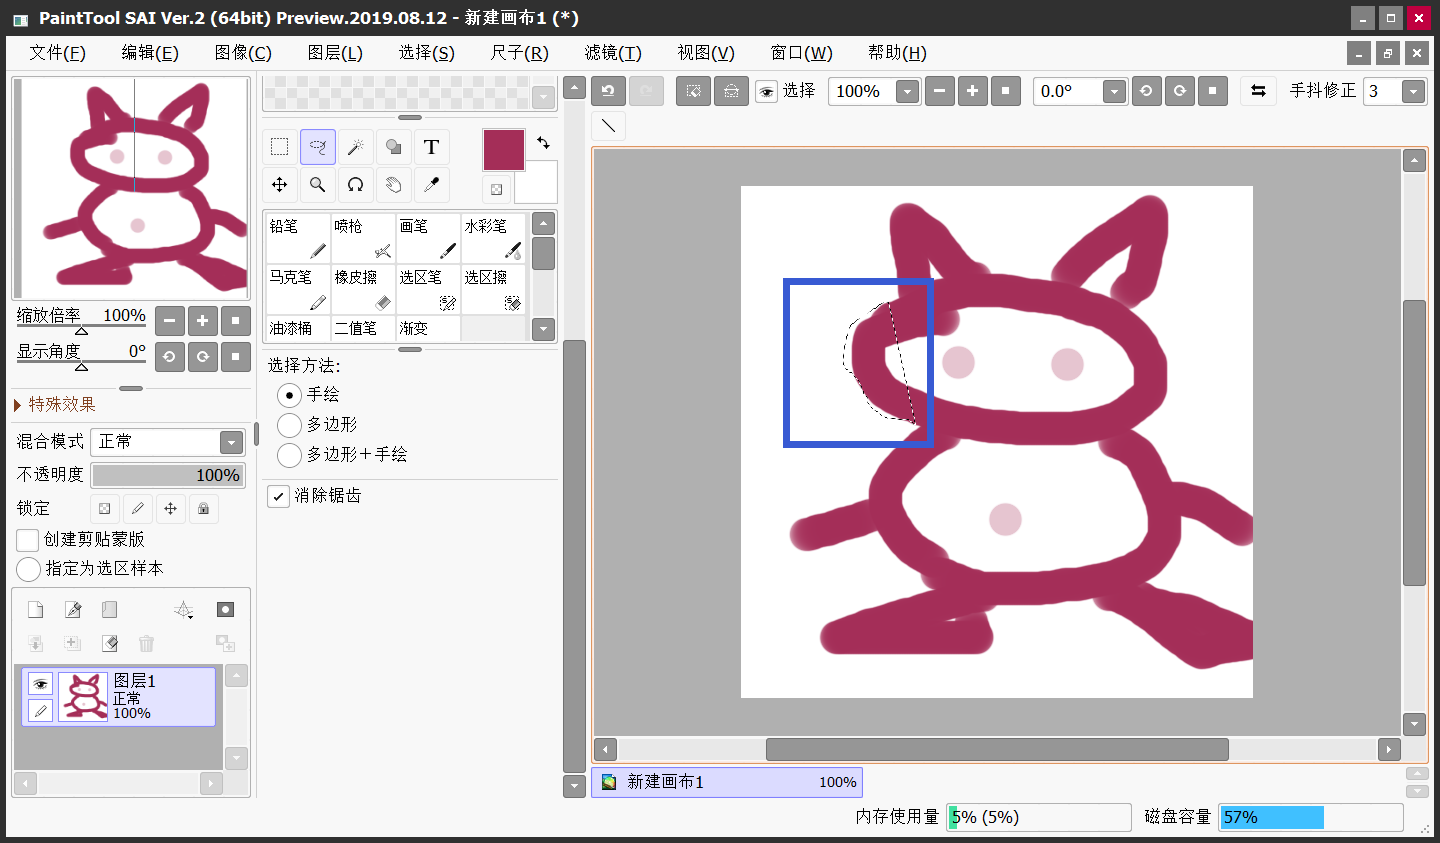
Task: Select the rectangular selection tool
Action: [279, 147]
